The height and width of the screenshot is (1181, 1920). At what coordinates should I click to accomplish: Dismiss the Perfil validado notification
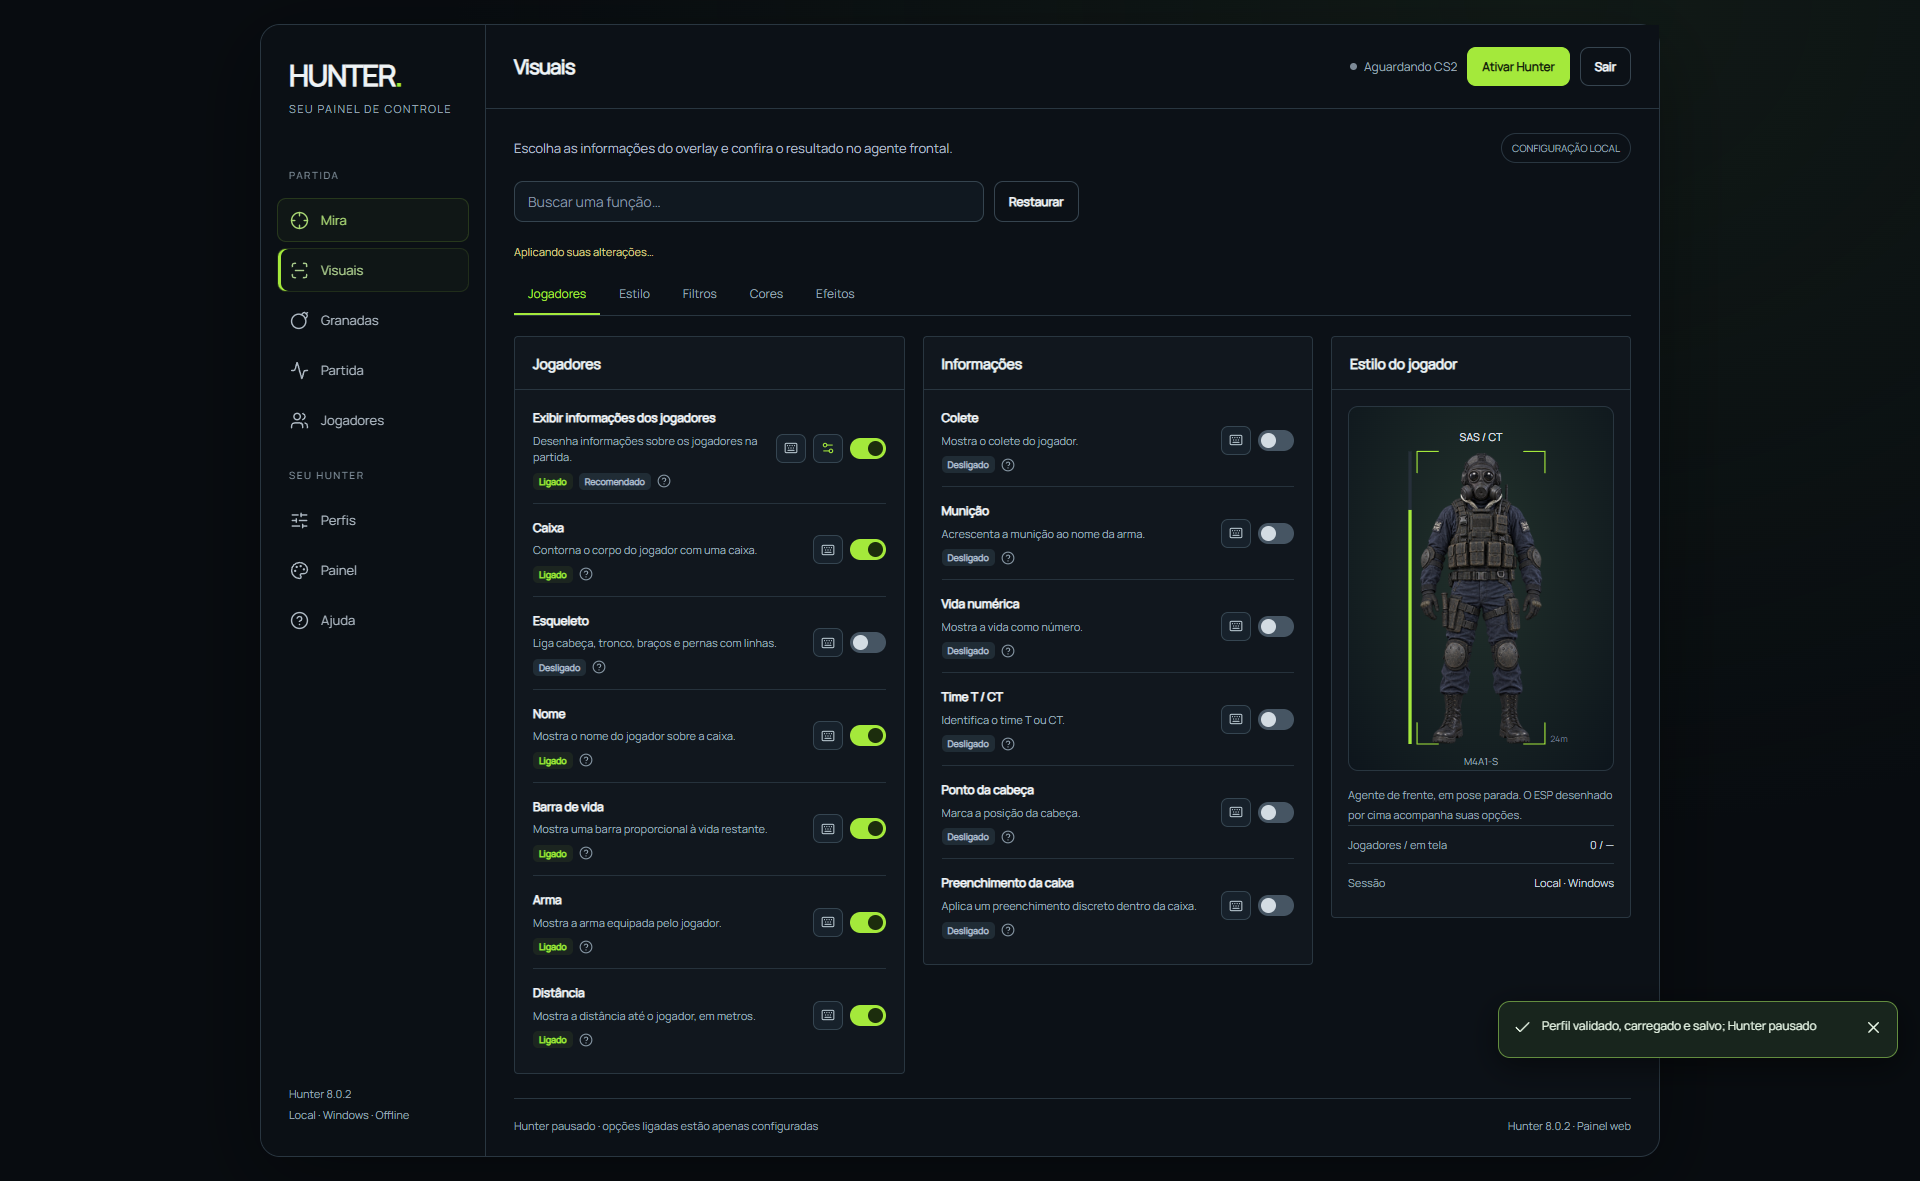coord(1873,1027)
